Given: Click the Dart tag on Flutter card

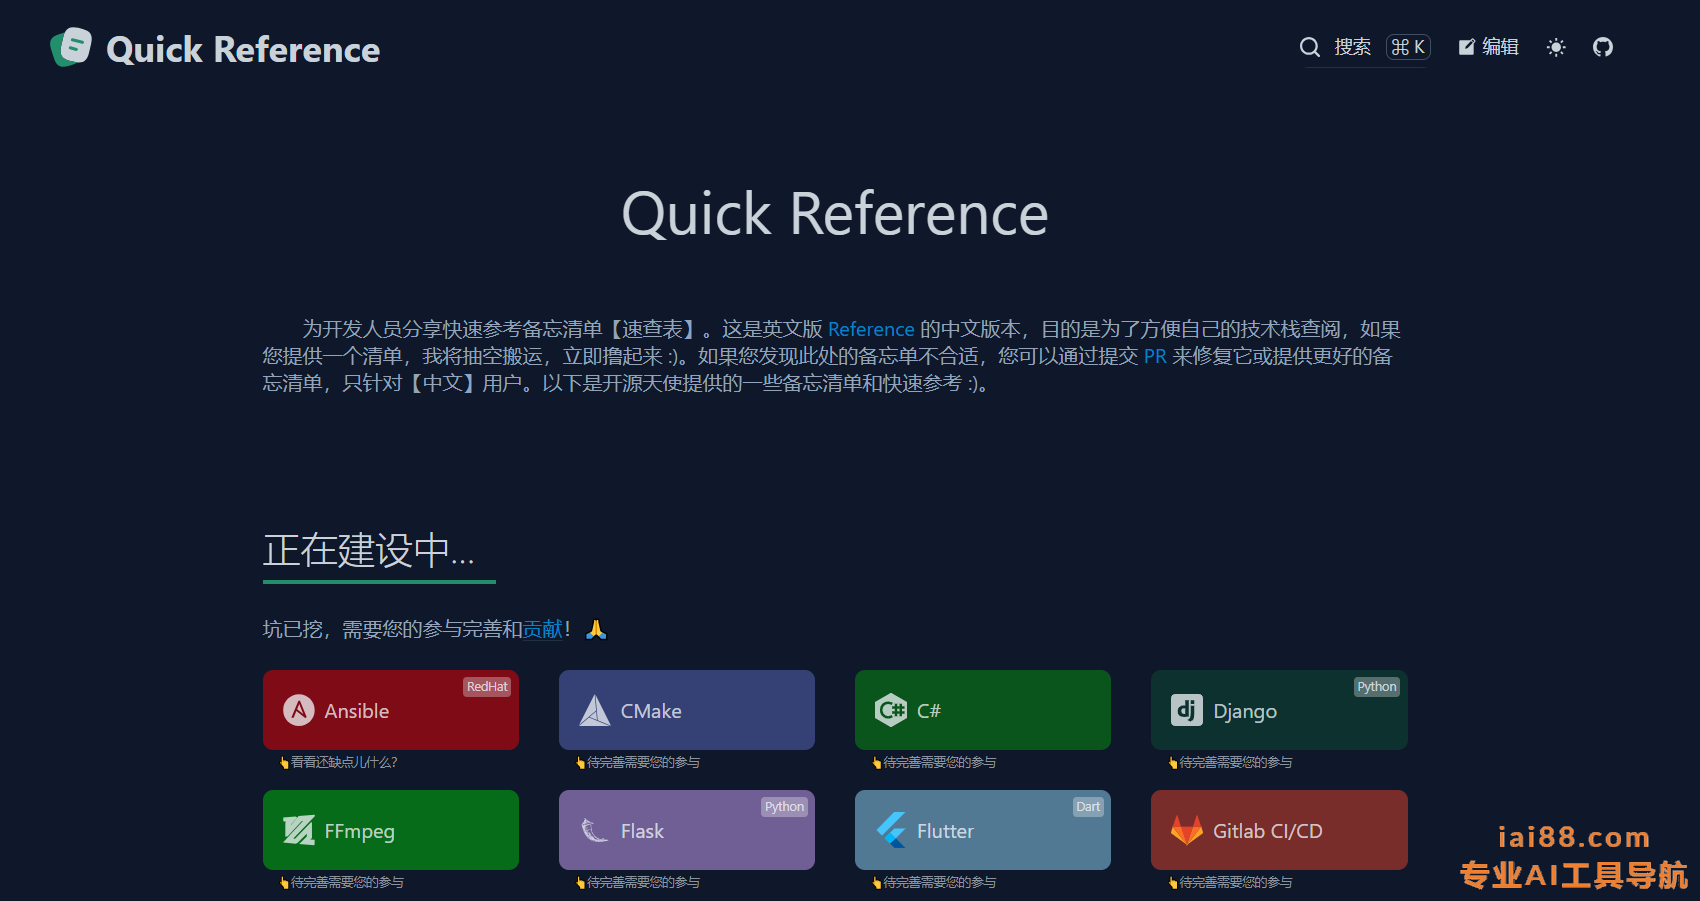Looking at the screenshot, I should tap(1088, 807).
